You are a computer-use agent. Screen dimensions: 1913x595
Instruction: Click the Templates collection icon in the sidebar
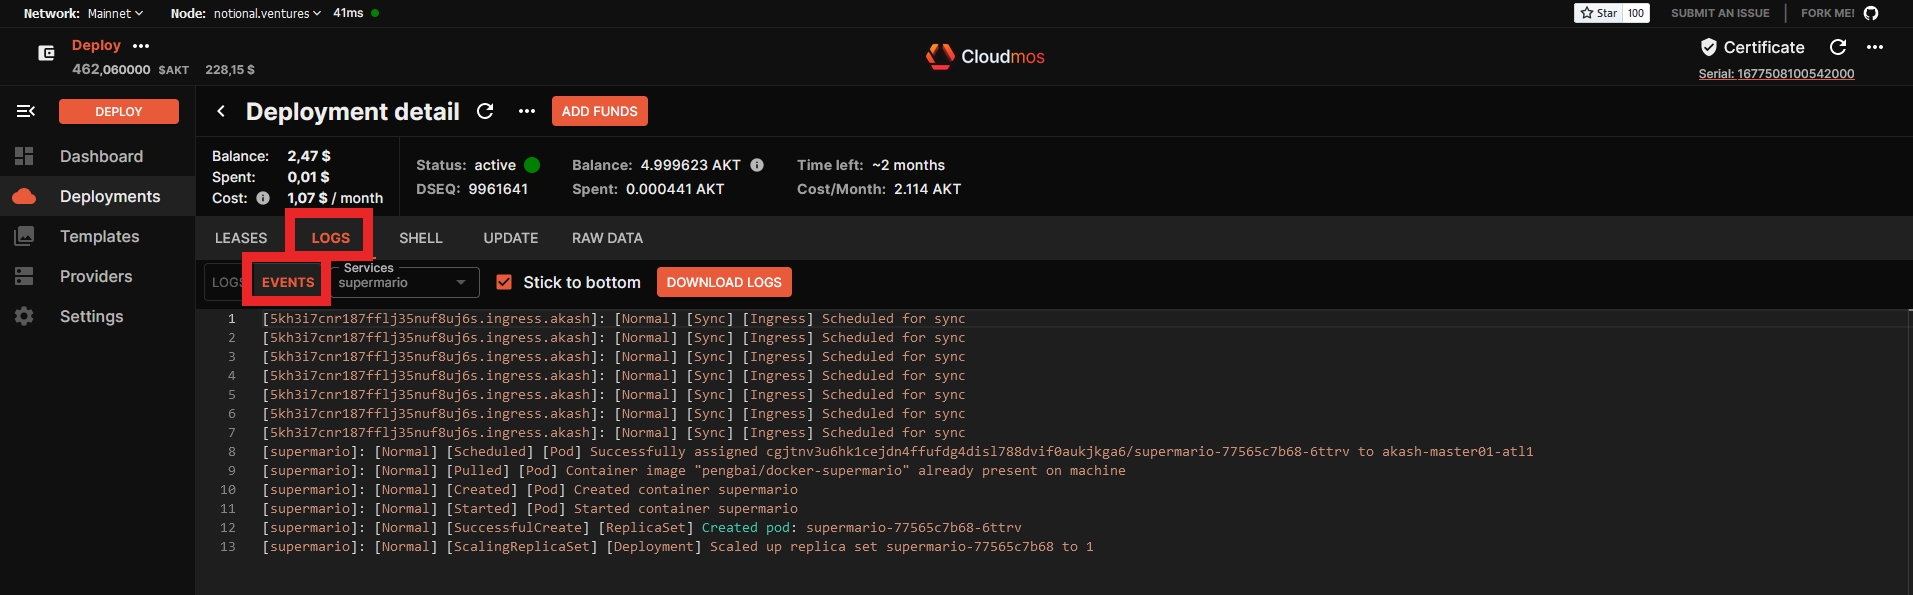coord(24,236)
